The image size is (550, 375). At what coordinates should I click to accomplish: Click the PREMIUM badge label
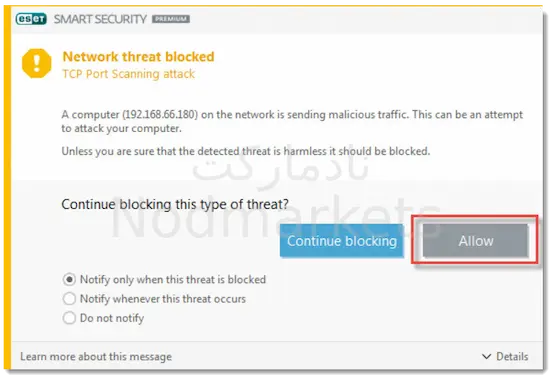(x=171, y=19)
